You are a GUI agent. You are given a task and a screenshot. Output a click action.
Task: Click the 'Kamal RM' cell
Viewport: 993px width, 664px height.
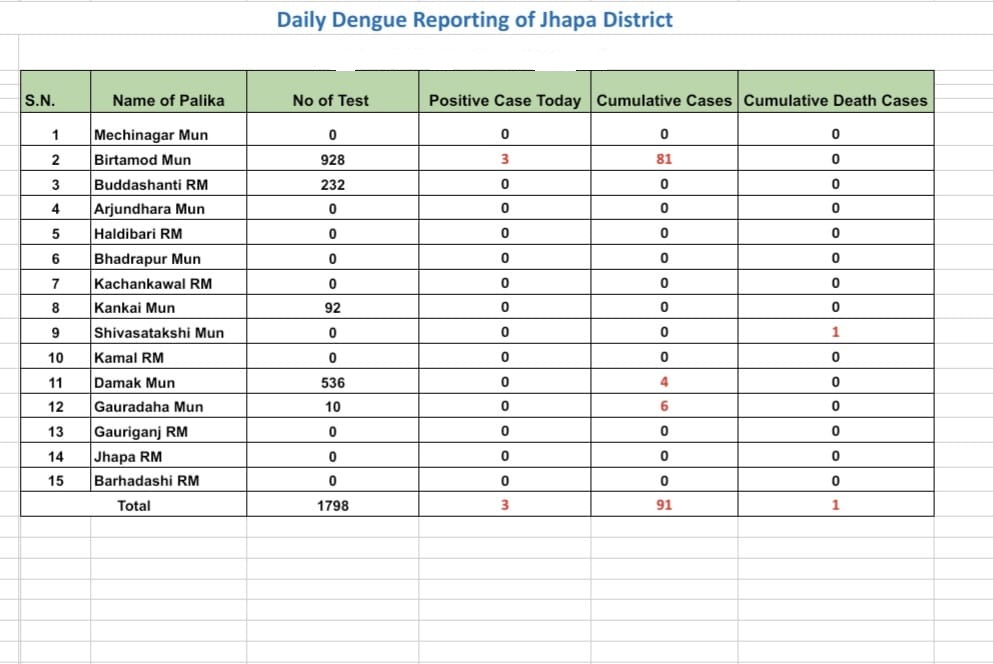point(168,357)
